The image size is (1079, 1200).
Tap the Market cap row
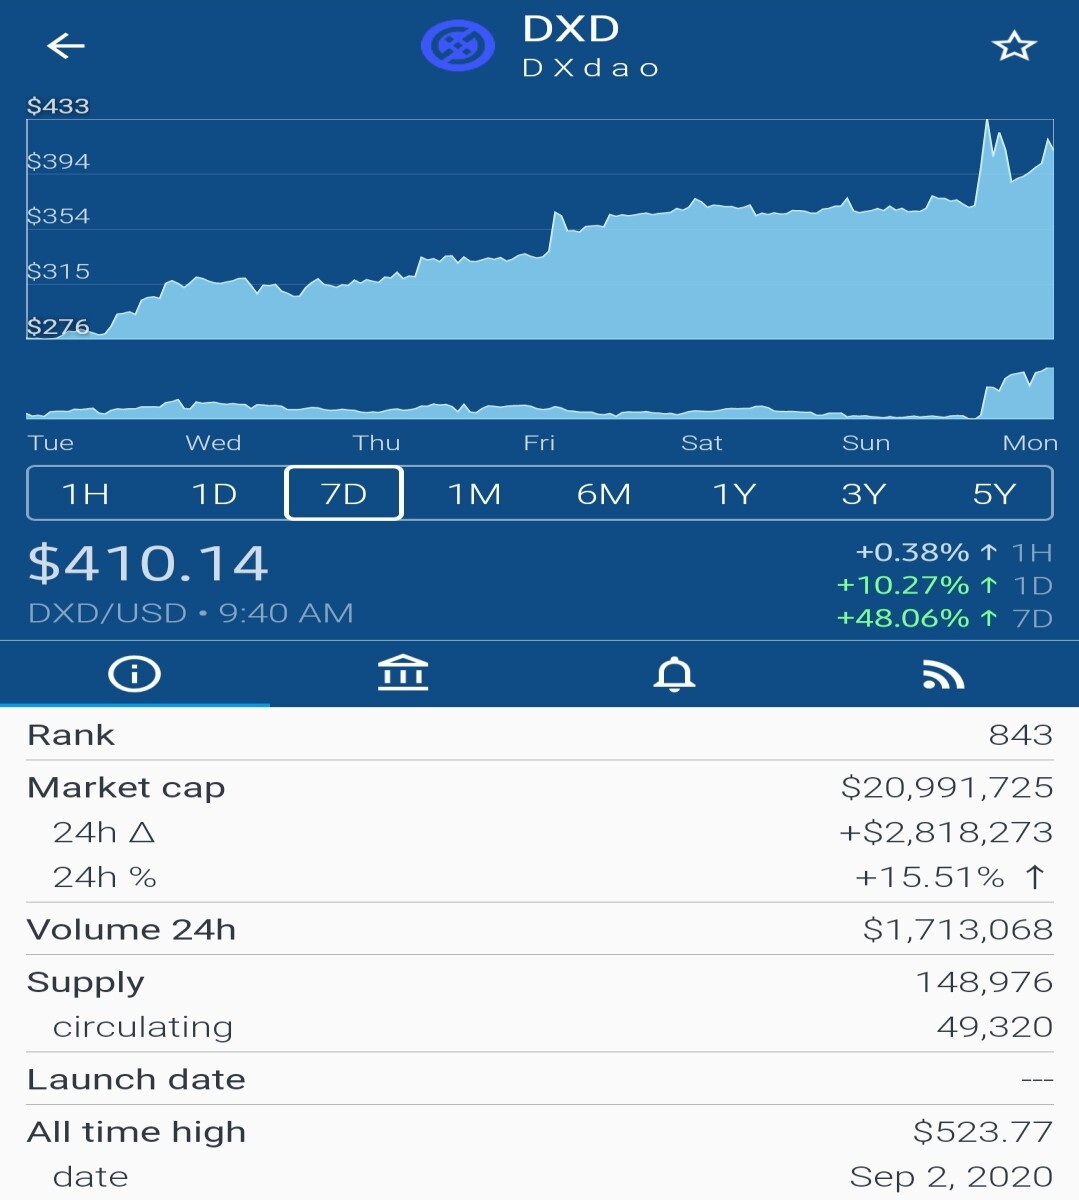(540, 787)
